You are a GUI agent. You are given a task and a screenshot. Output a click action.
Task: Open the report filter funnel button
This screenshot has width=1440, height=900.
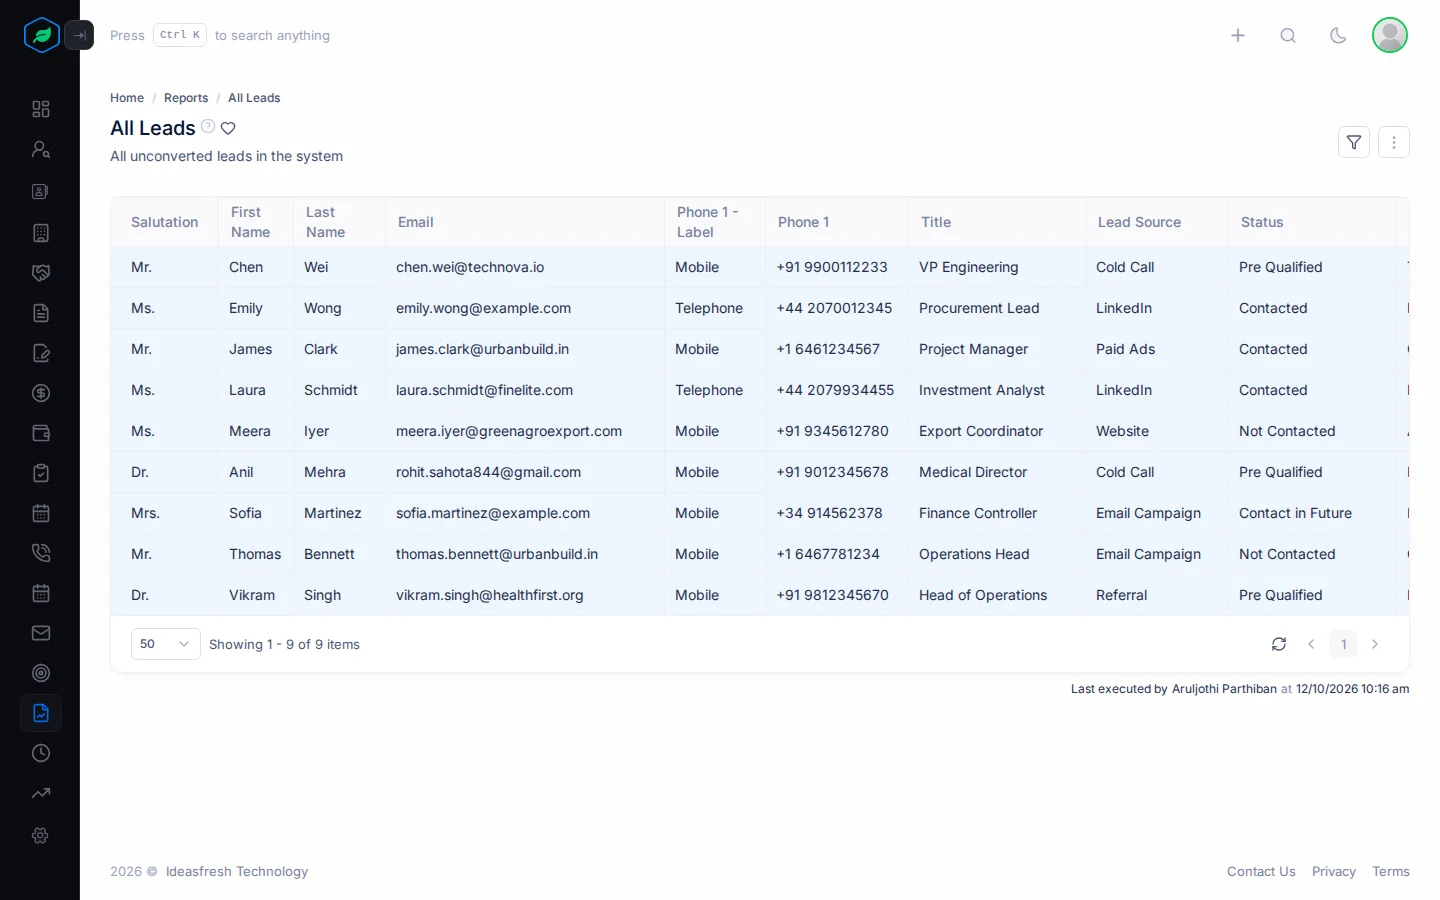(1354, 142)
